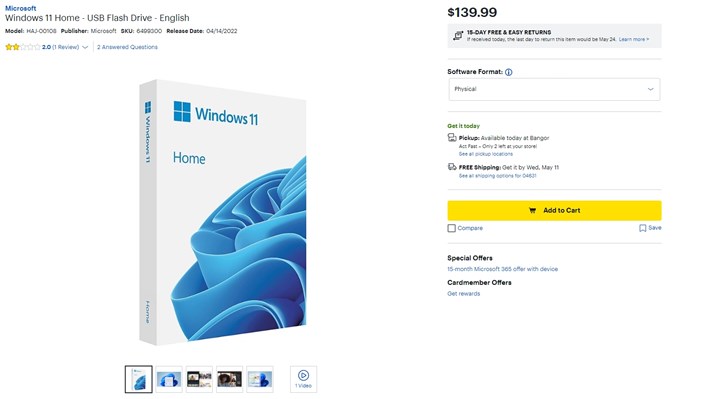Click the Save bookmark icon
The width and height of the screenshot is (720, 399).
(x=642, y=228)
